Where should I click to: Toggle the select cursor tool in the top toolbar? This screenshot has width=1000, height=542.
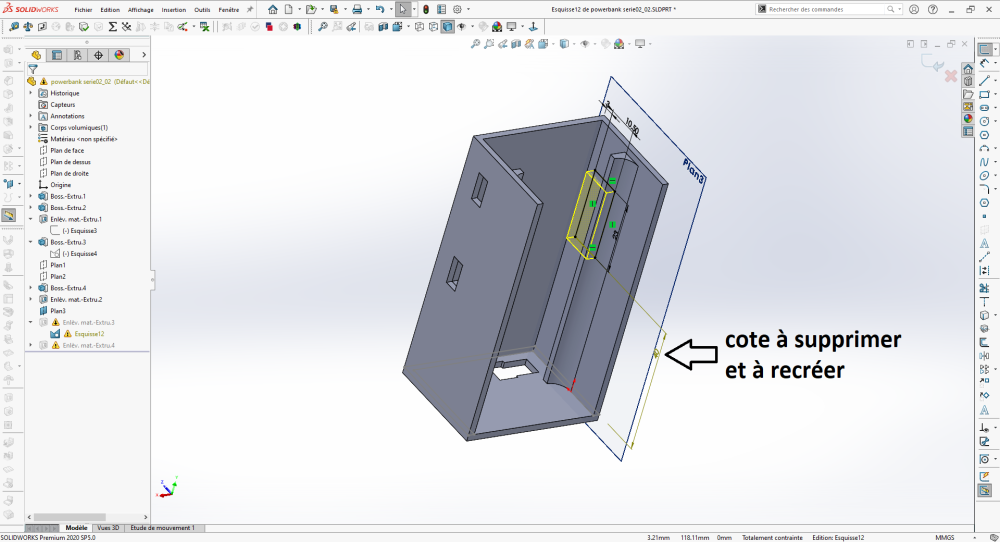click(403, 9)
